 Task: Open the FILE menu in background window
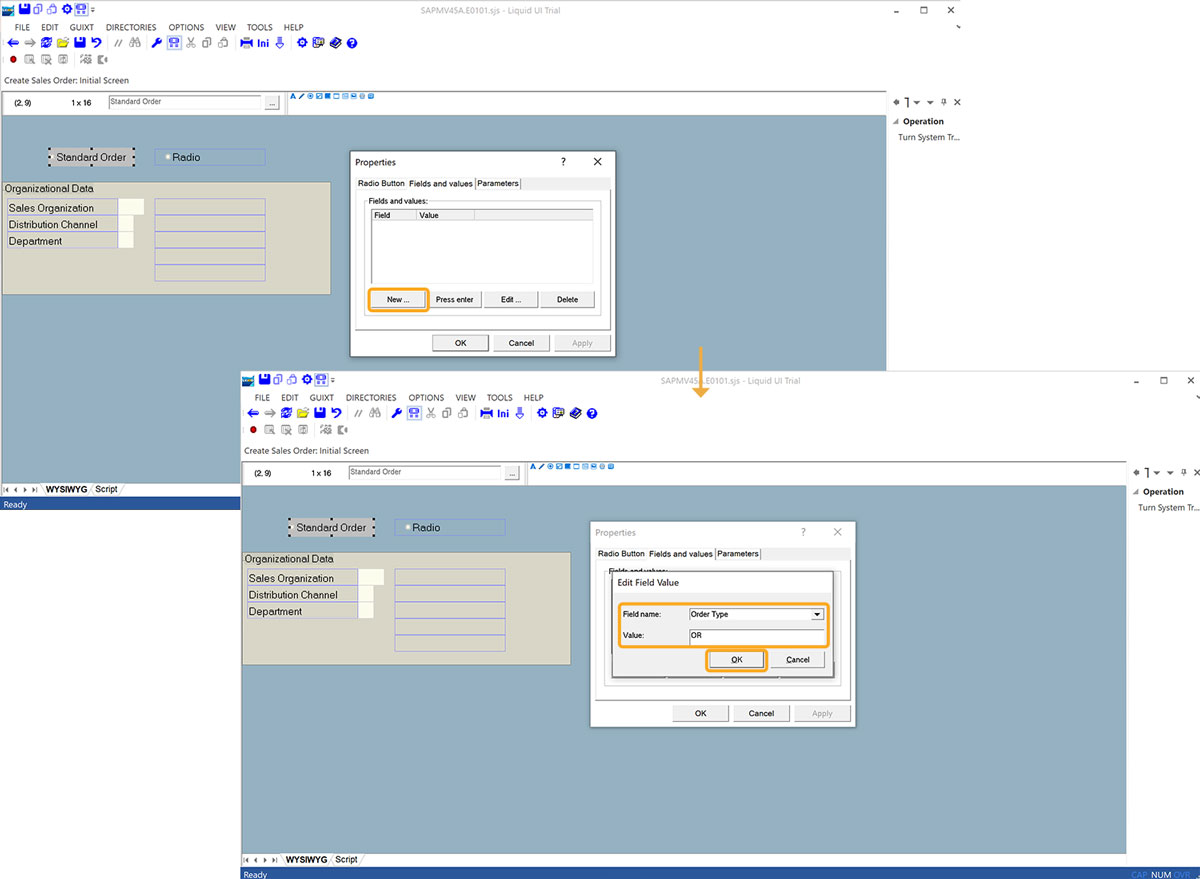click(x=22, y=28)
